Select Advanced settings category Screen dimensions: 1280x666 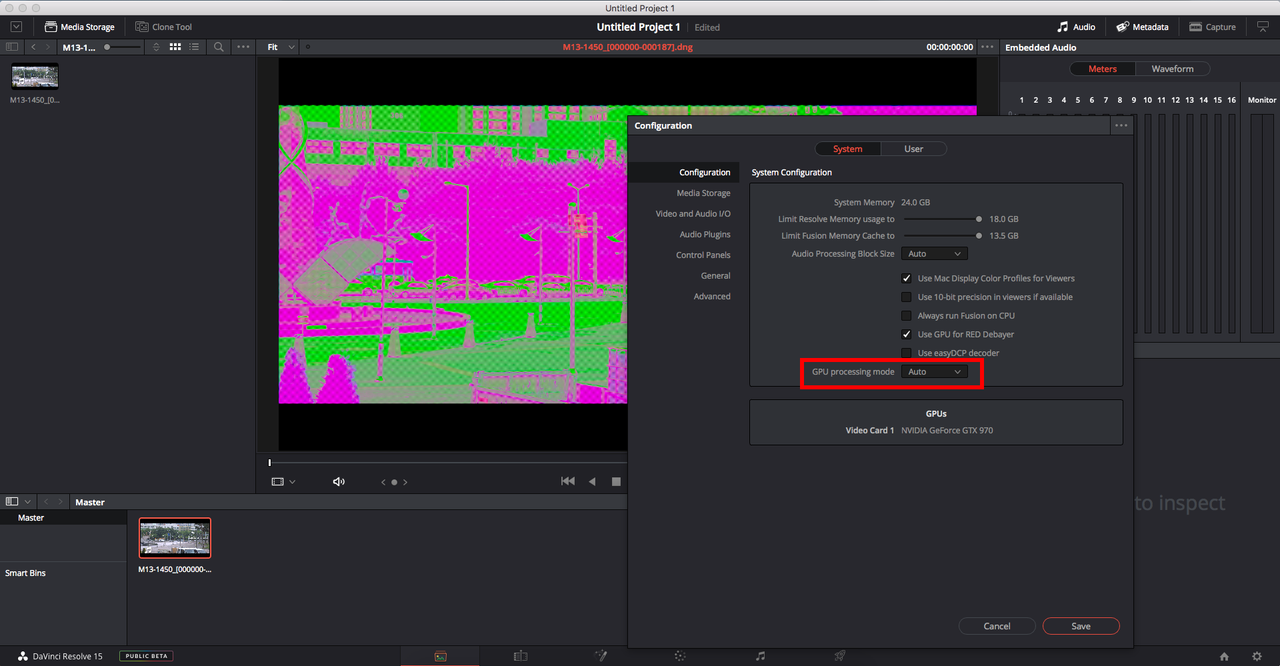click(712, 296)
